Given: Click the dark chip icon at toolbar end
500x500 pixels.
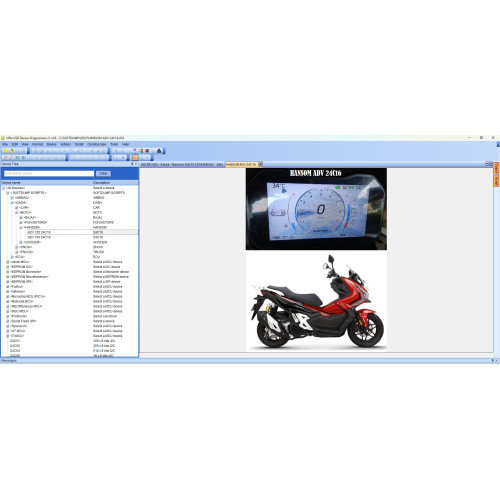Looking at the screenshot, I should click(159, 151).
